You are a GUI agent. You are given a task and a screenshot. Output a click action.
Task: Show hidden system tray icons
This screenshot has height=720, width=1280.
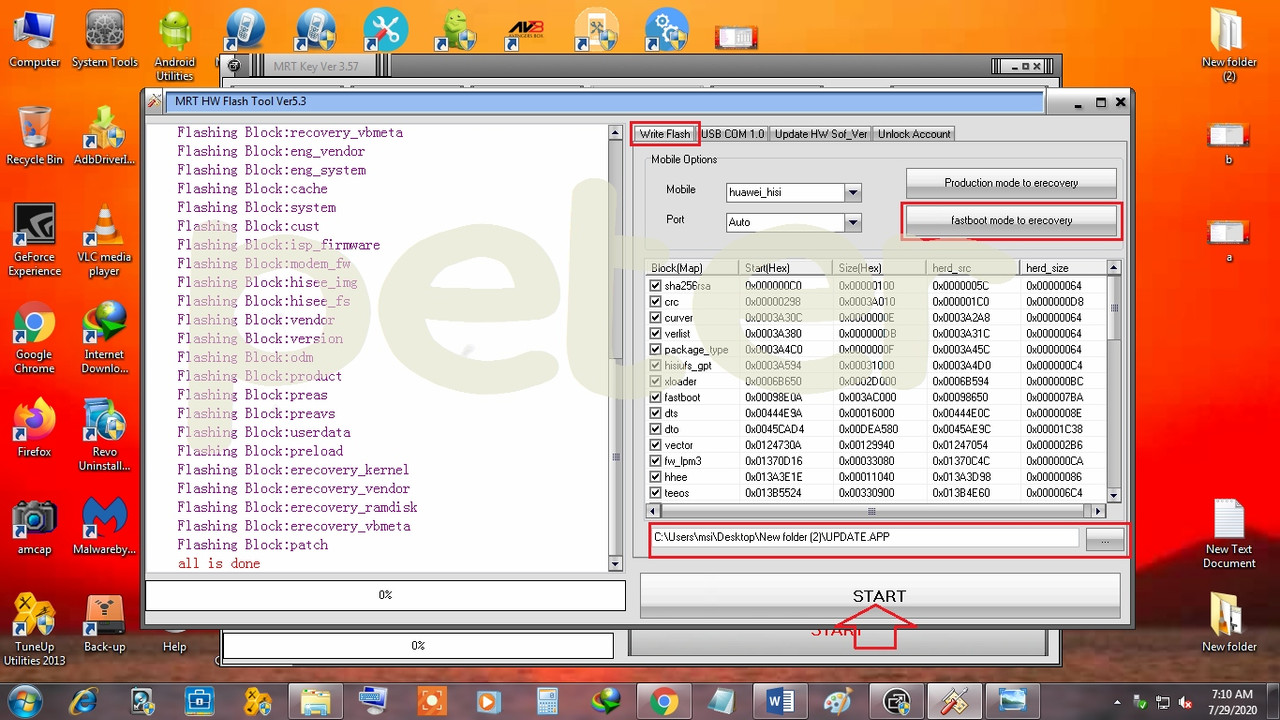point(1119,701)
